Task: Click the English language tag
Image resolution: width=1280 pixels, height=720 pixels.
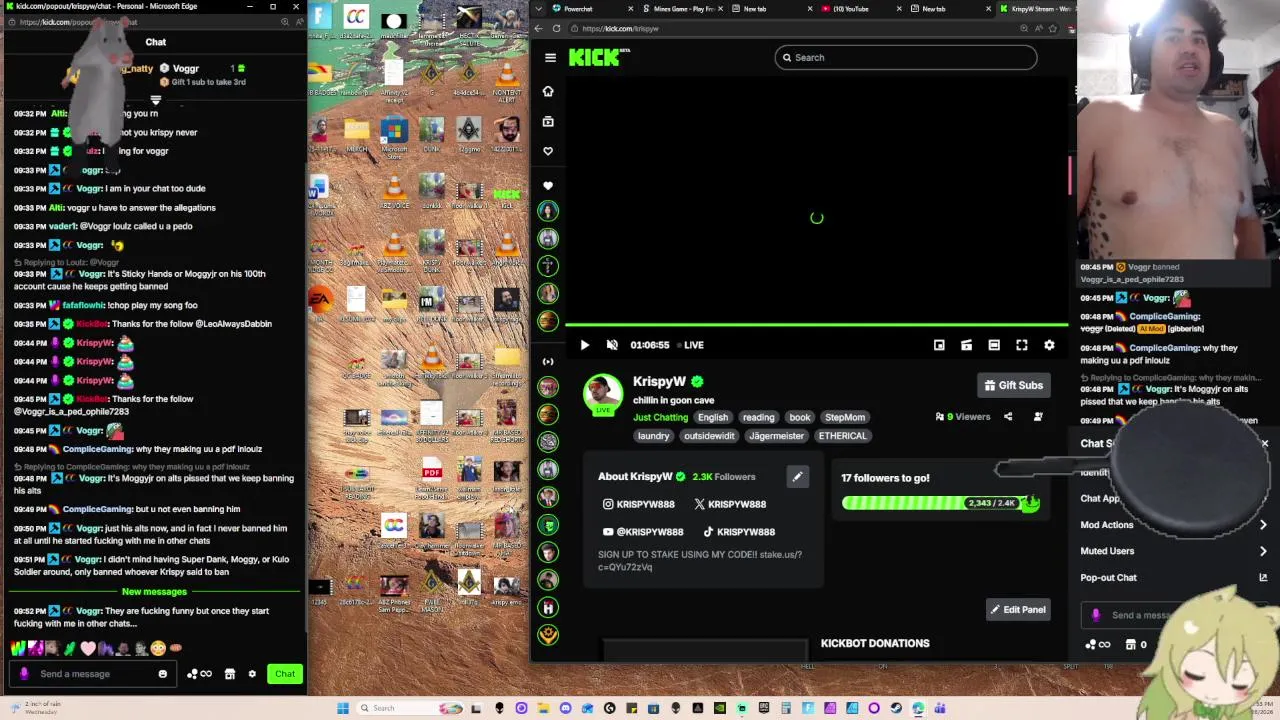Action: (x=713, y=417)
